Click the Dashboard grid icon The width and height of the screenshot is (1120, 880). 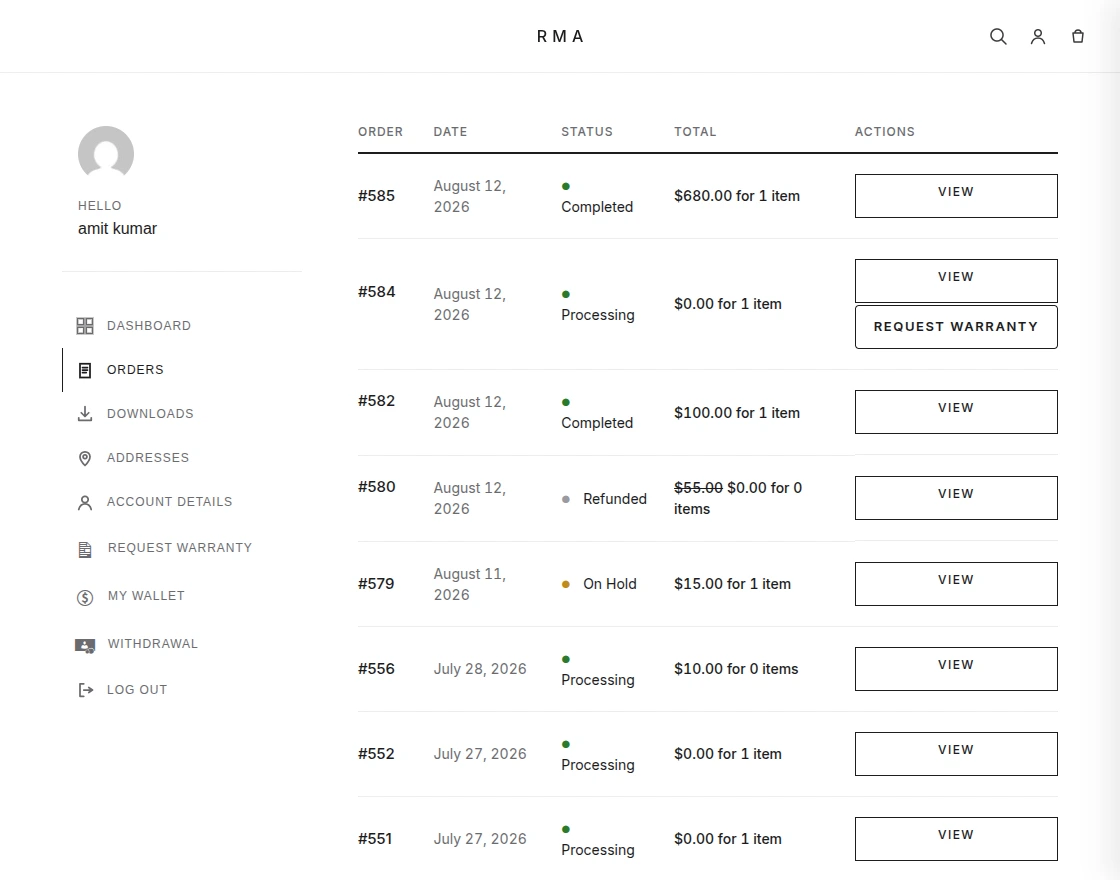pos(85,326)
